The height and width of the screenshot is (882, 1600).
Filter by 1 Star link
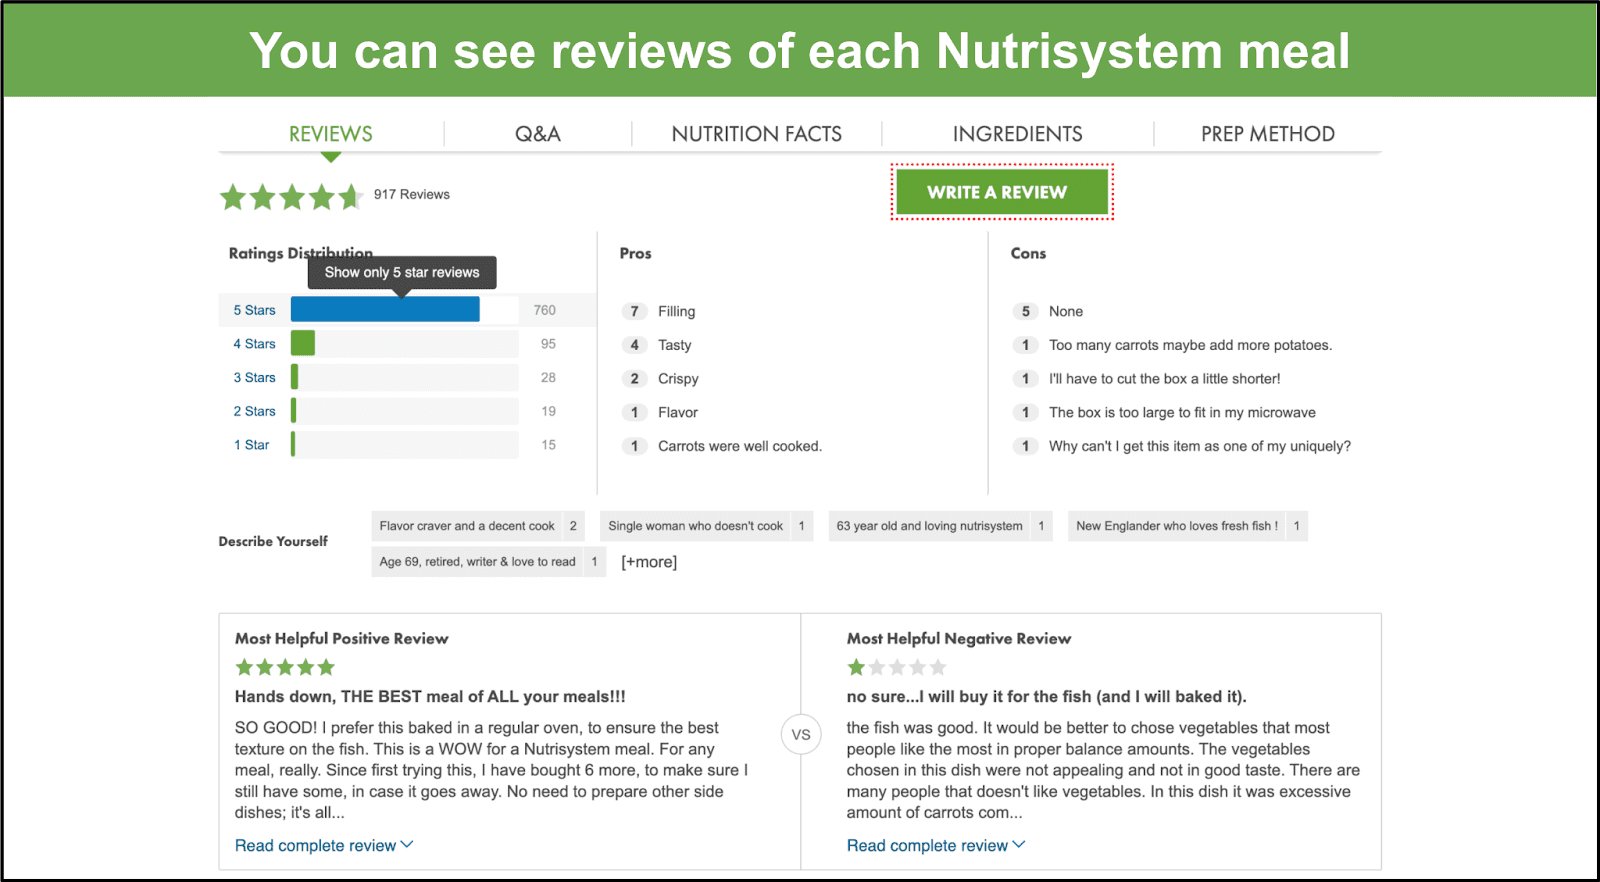(x=252, y=445)
